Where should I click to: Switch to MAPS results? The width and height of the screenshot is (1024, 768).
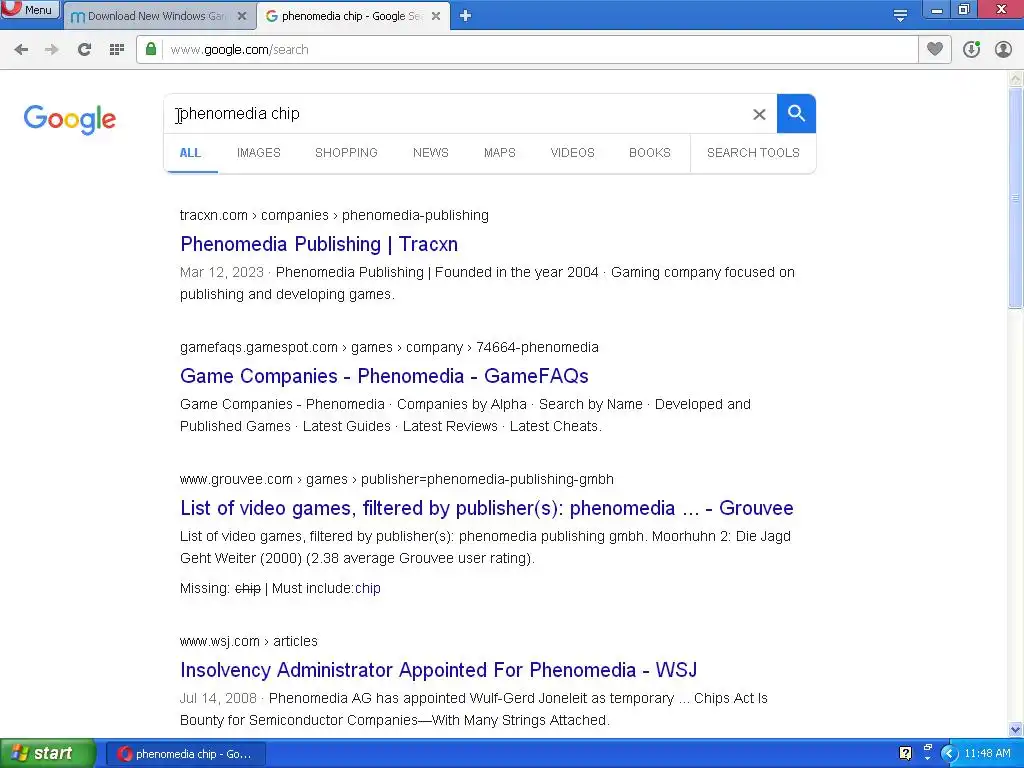click(500, 153)
